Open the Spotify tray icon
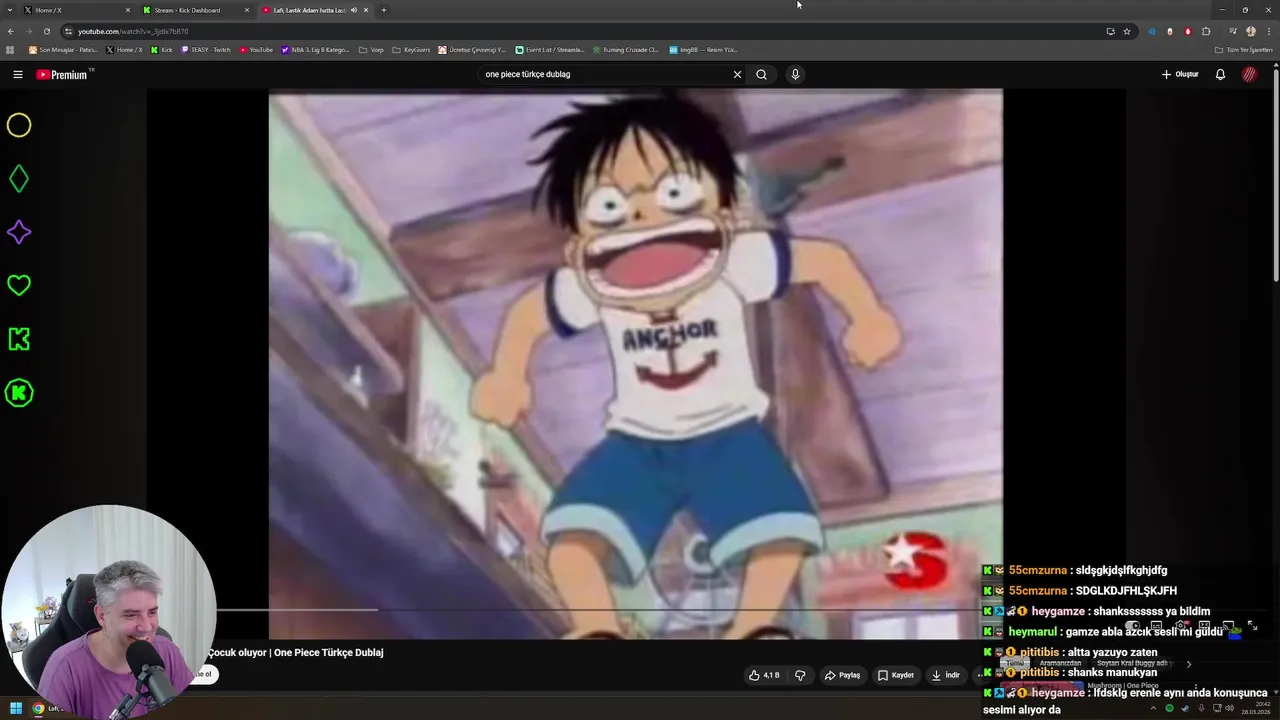 click(1169, 708)
